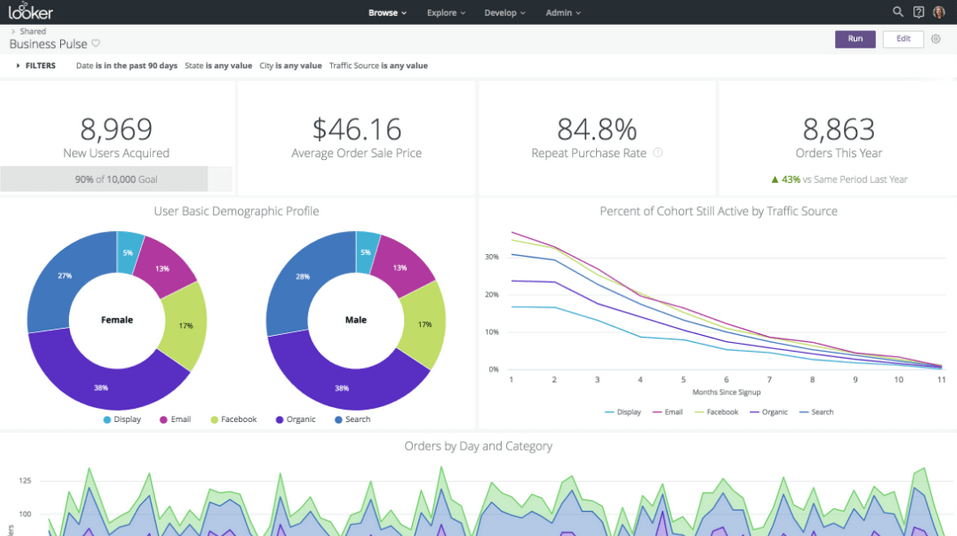The image size is (957, 536).
Task: Toggle Facebook in the donut chart legend
Action: pos(234,419)
